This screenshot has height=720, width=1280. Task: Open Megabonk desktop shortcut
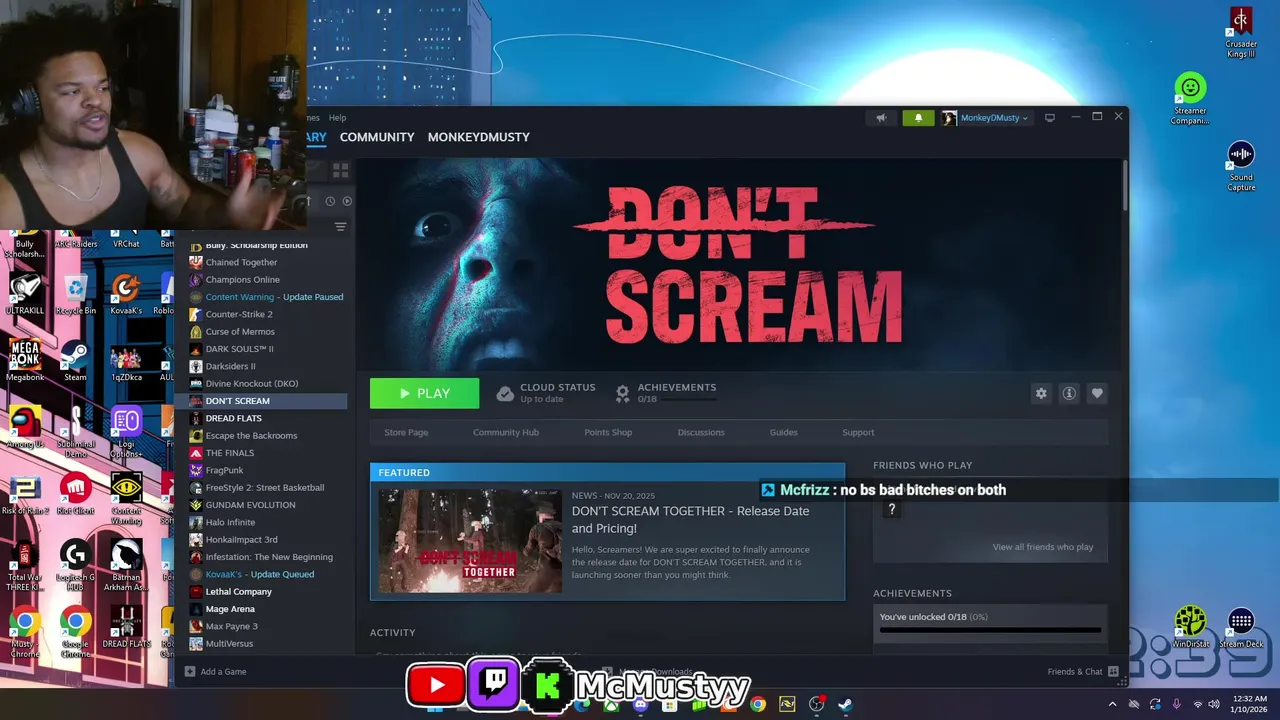pos(25,361)
